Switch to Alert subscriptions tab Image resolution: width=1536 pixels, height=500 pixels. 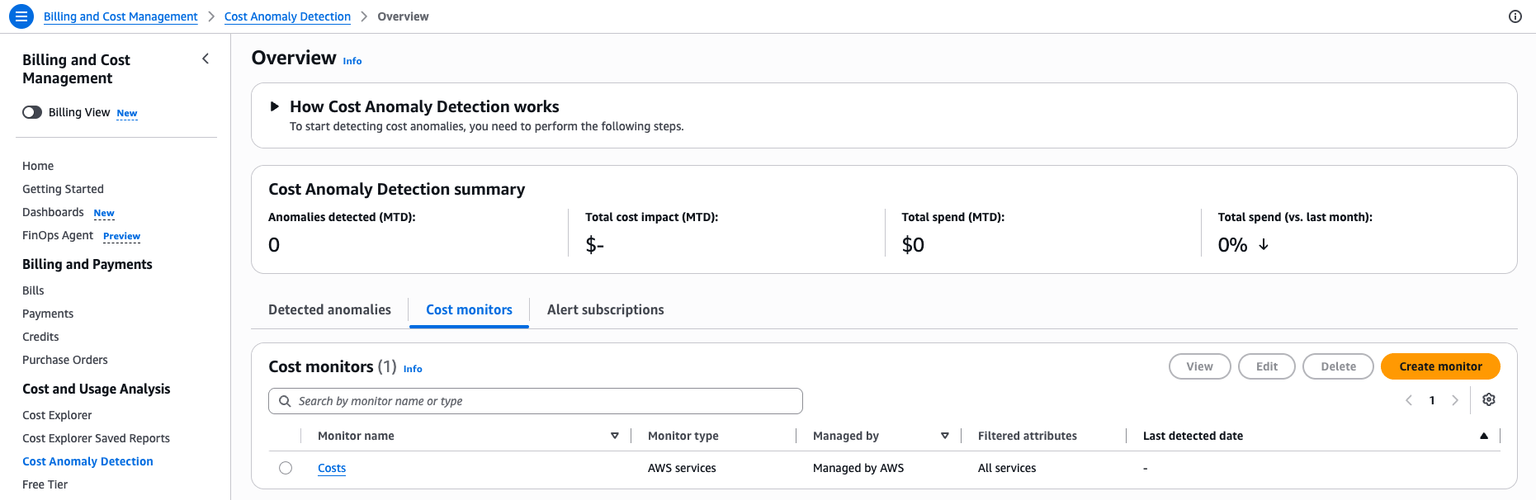click(605, 310)
